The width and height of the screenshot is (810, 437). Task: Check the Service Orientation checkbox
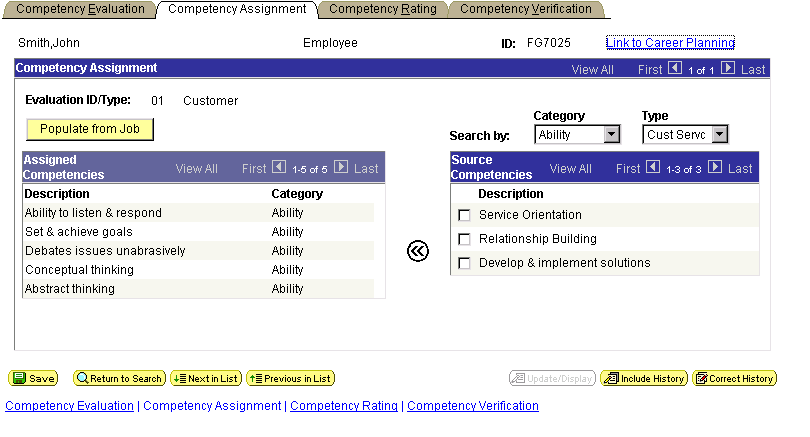click(464, 215)
